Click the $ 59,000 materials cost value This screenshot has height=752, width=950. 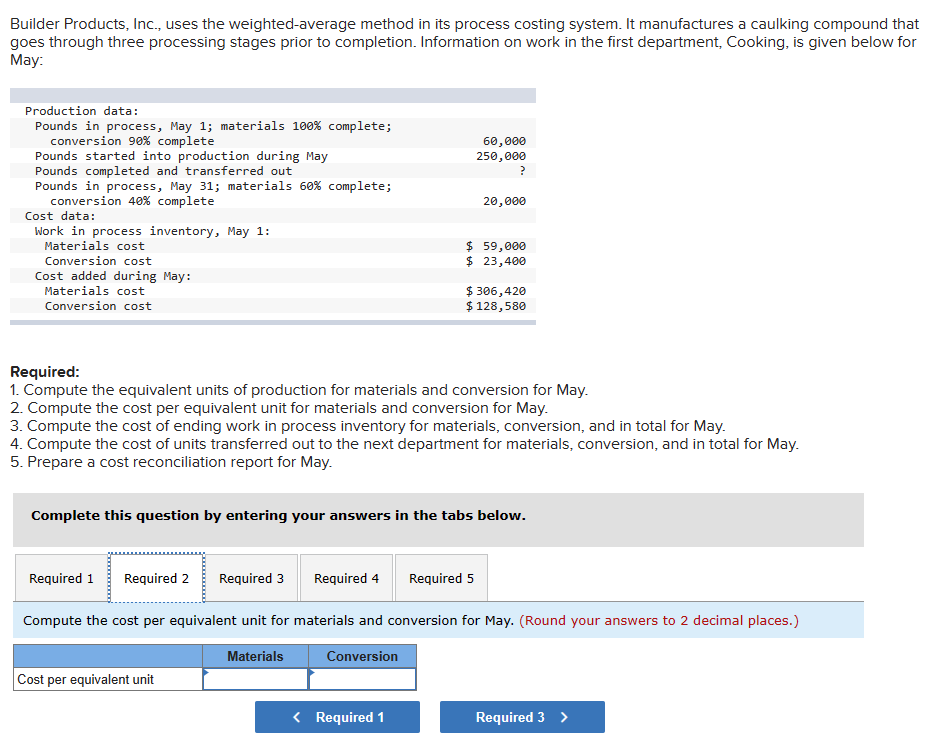coord(496,246)
